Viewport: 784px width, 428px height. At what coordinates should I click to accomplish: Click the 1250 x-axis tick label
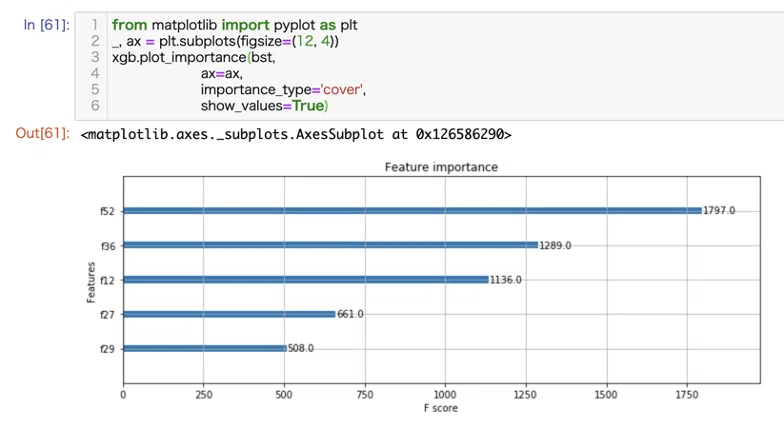click(526, 395)
